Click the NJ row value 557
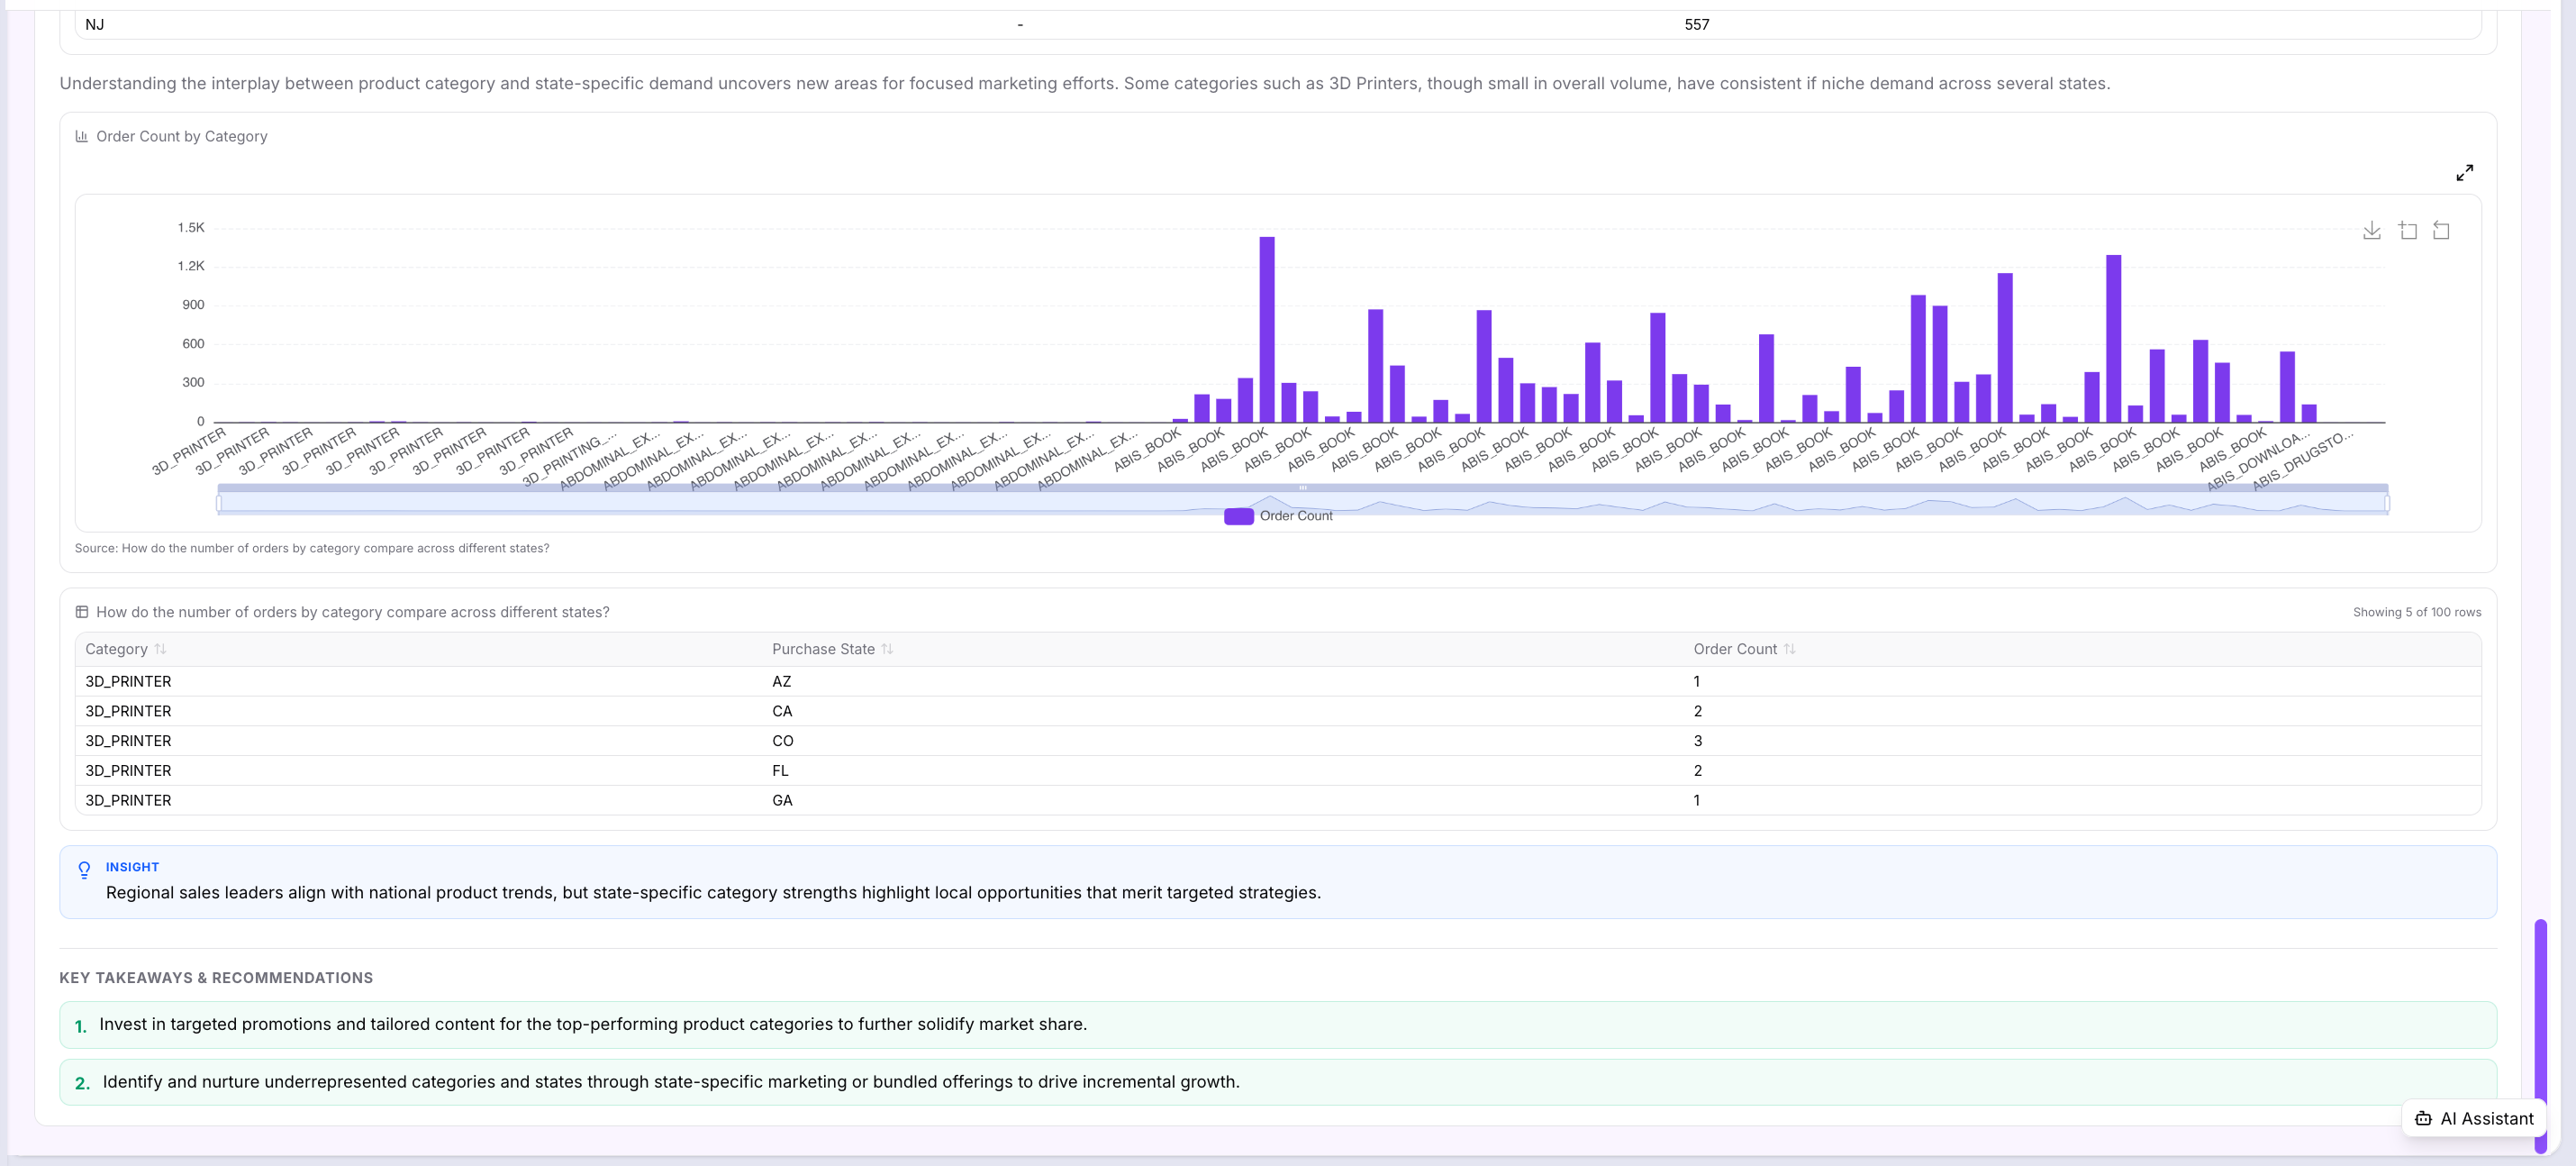The image size is (2576, 1166). click(1696, 24)
